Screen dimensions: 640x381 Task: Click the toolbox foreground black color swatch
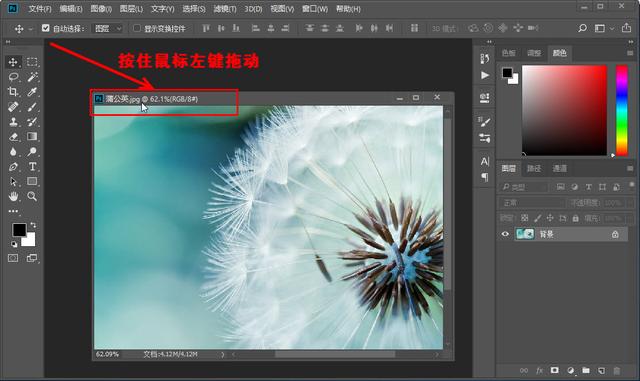[18, 230]
